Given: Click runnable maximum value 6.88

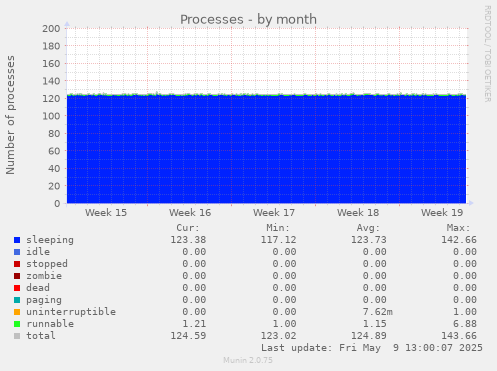Looking at the screenshot, I should (x=465, y=324).
